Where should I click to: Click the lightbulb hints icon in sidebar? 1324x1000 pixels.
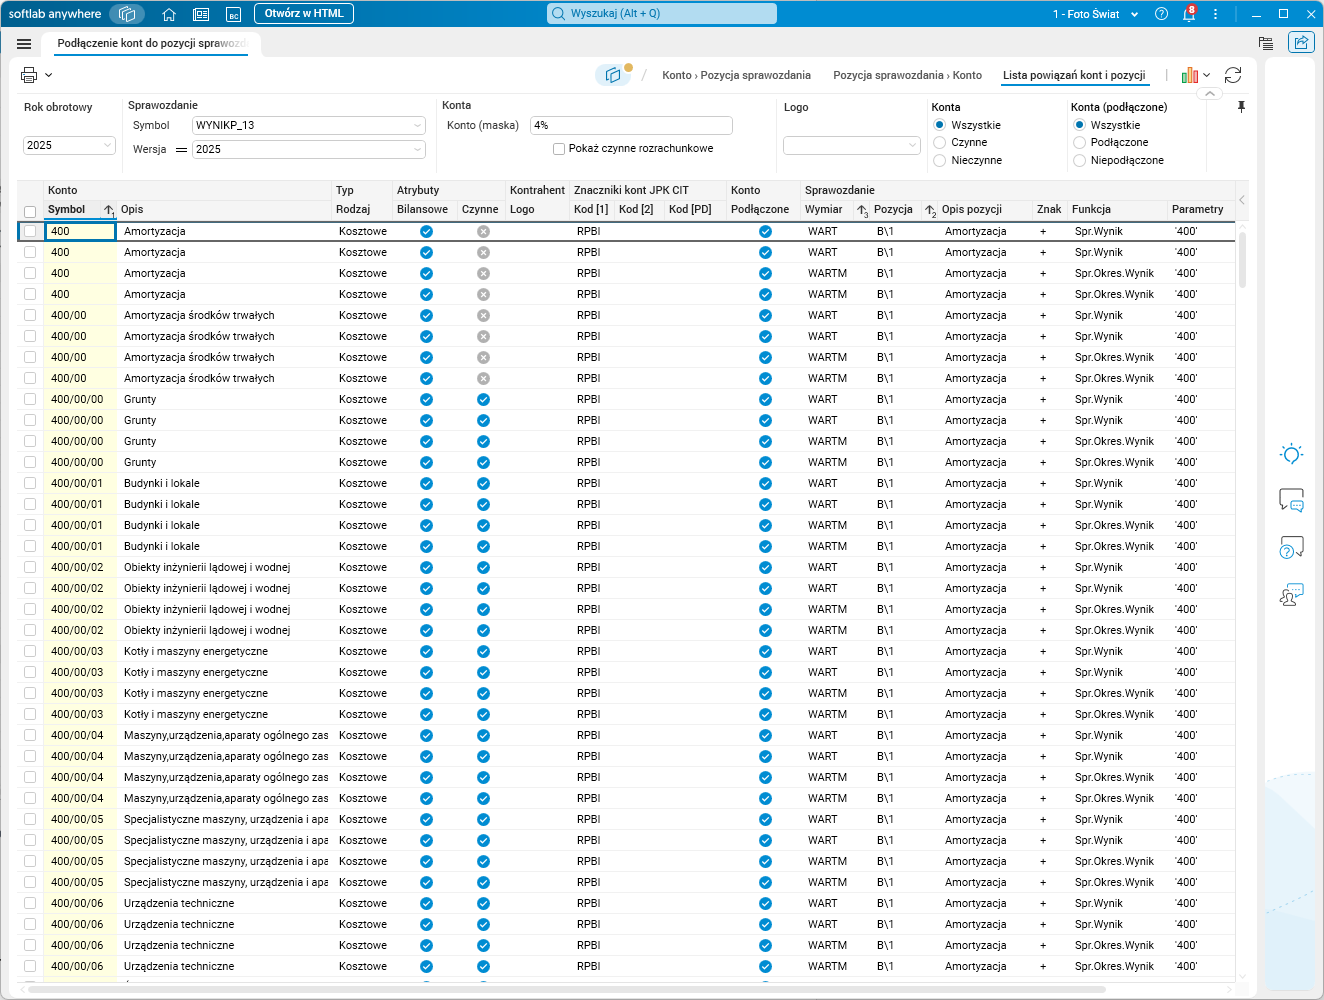pyautogui.click(x=1291, y=454)
